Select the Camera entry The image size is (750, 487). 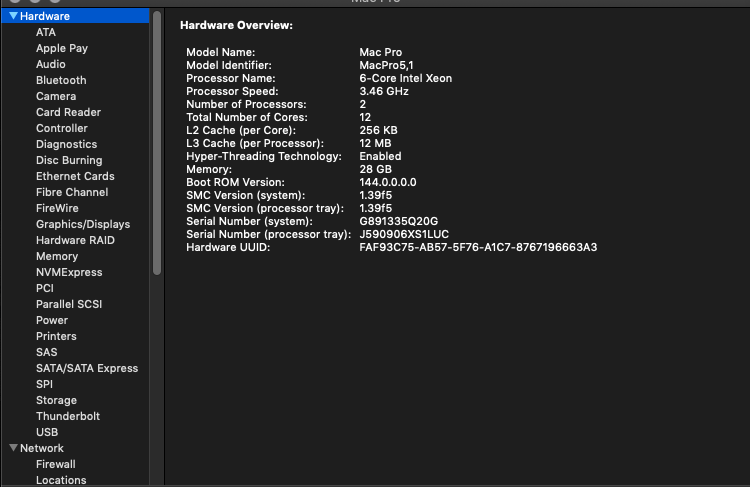point(56,96)
